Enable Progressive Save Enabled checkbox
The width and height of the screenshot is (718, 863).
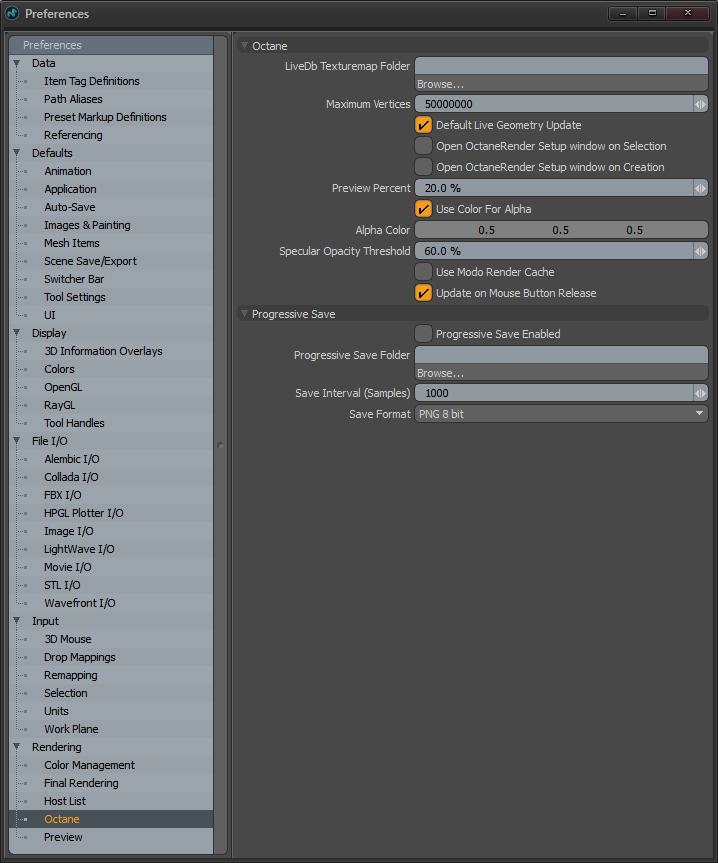click(424, 334)
